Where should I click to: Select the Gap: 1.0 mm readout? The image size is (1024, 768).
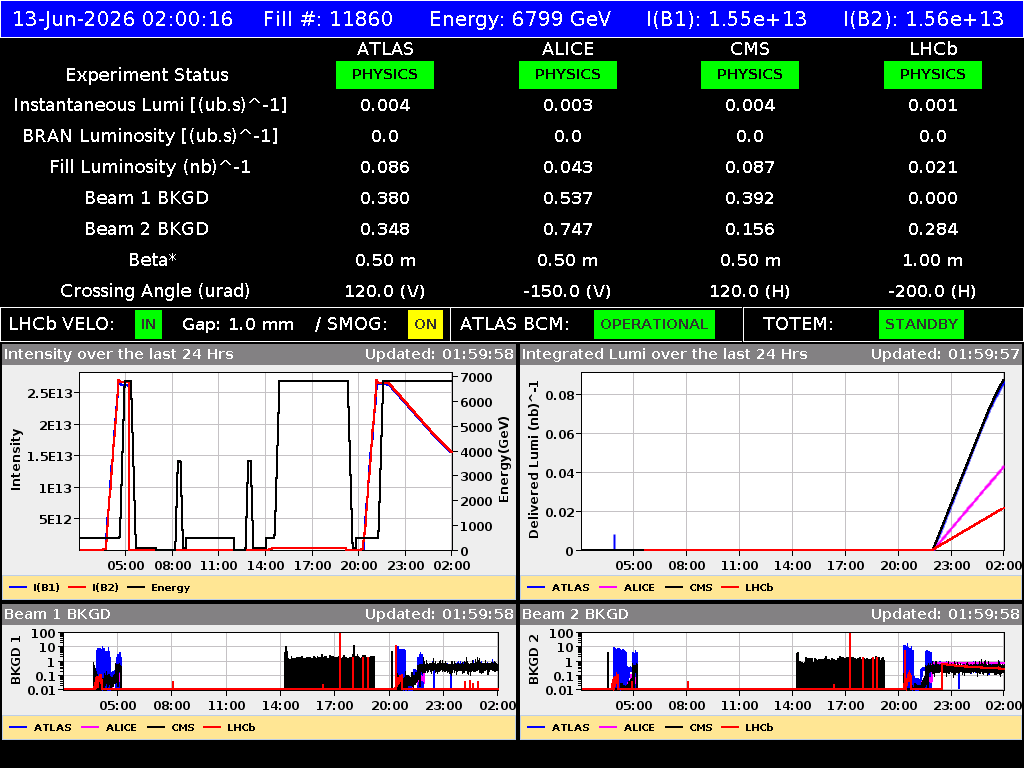pyautogui.click(x=238, y=325)
